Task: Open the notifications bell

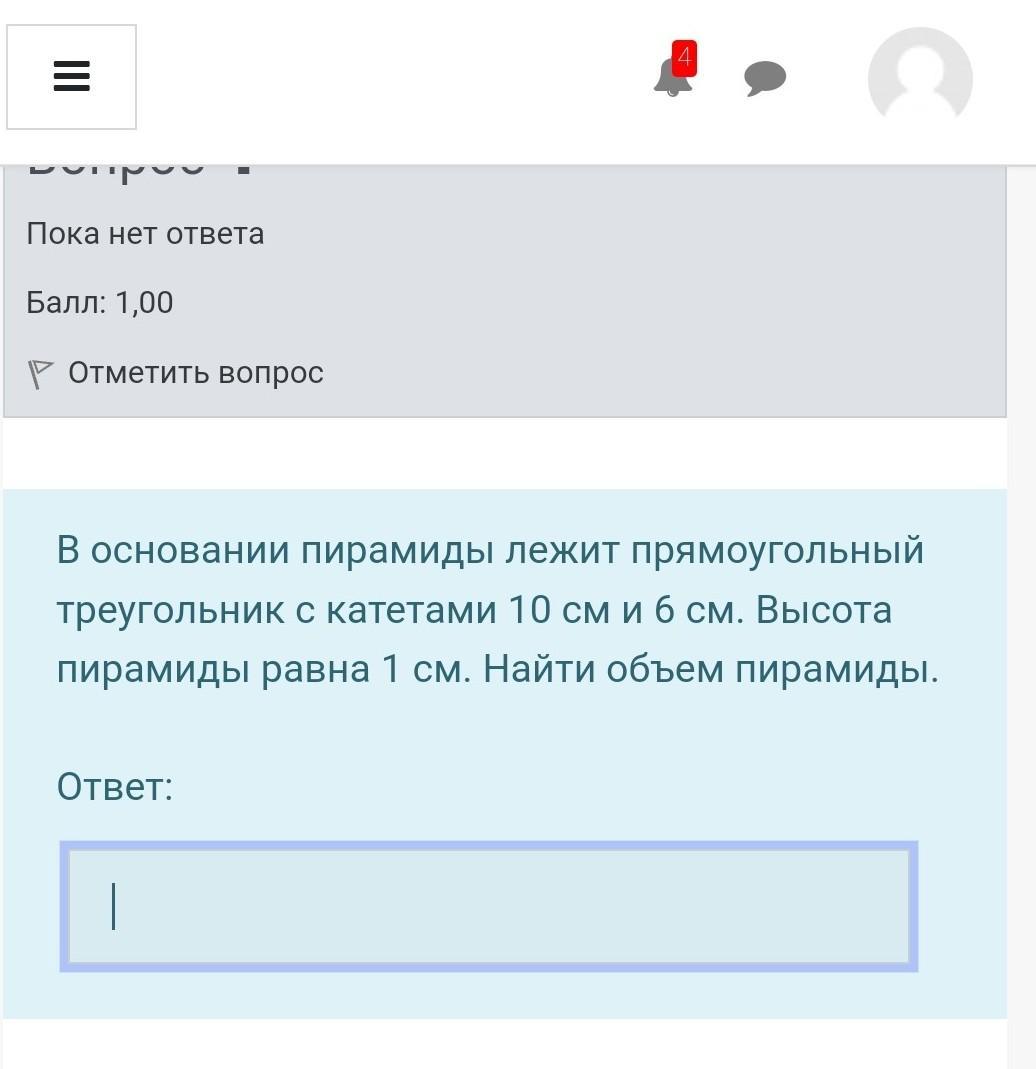Action: click(x=670, y=80)
